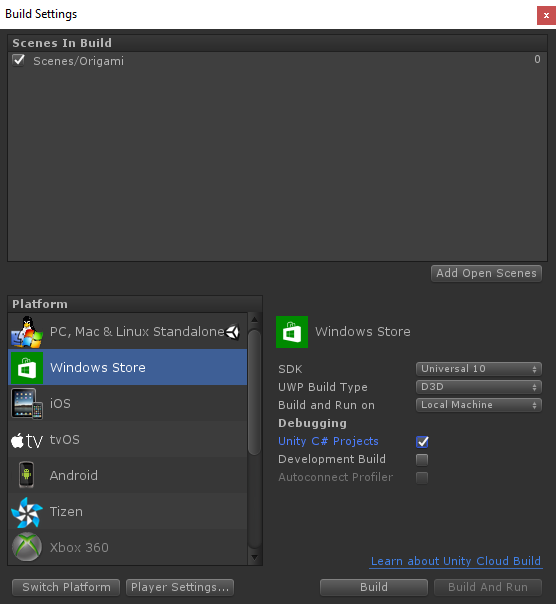
Task: Disable the Unity C# Projects checkbox
Action: click(422, 441)
